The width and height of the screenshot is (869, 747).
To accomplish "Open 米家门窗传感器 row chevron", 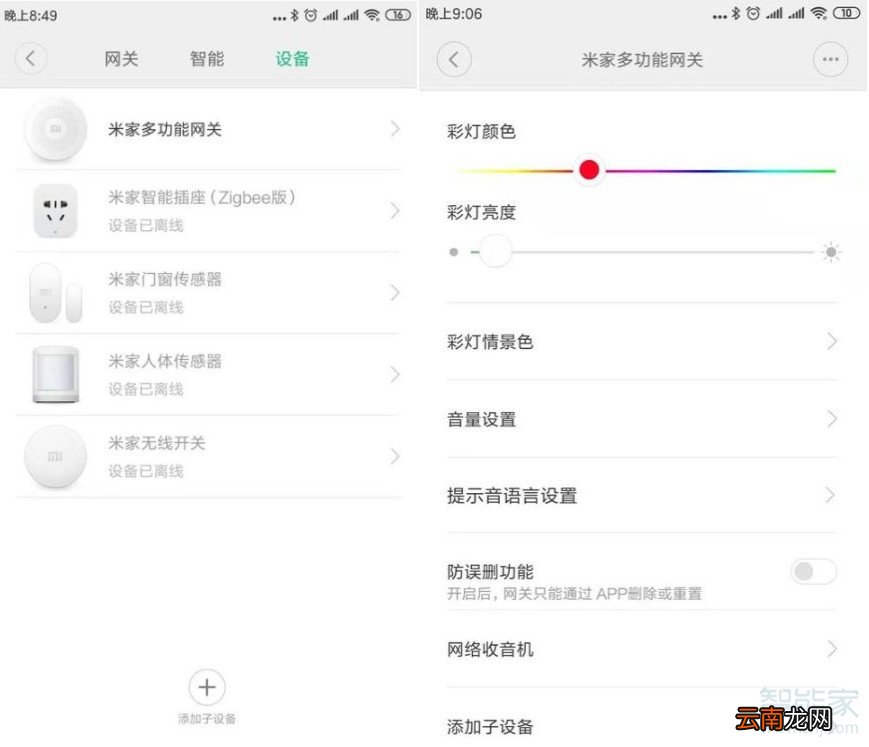I will coord(395,293).
